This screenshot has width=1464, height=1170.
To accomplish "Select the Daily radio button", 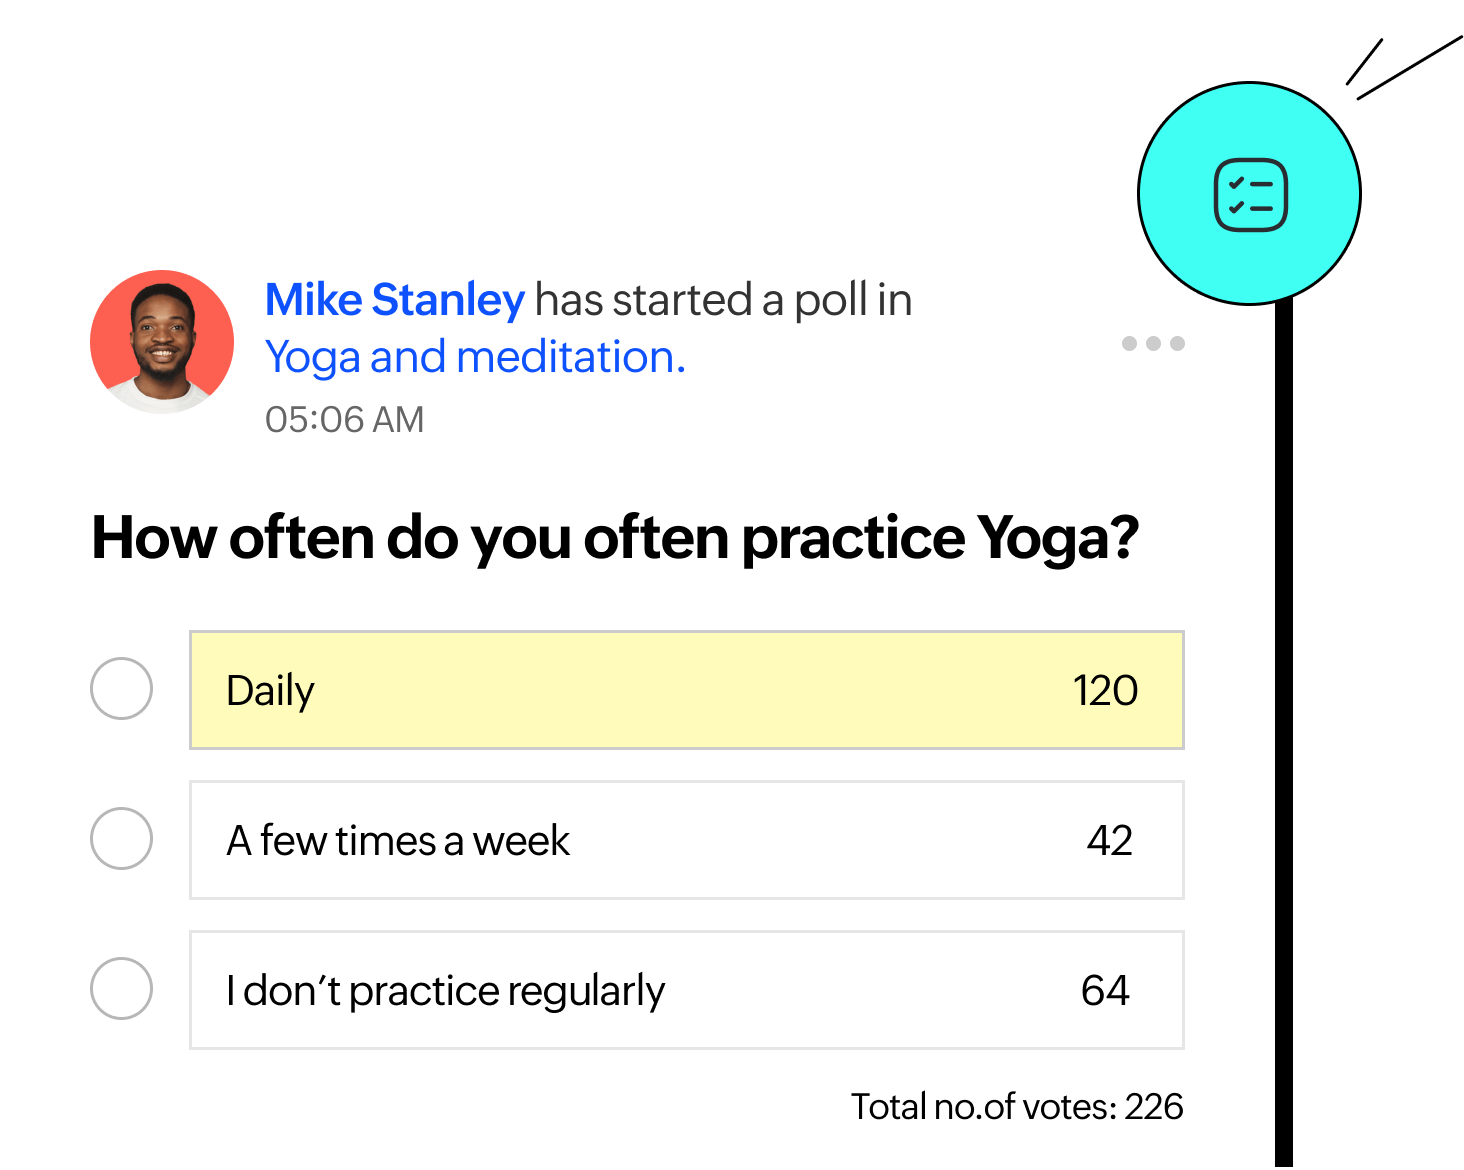I will point(121,688).
